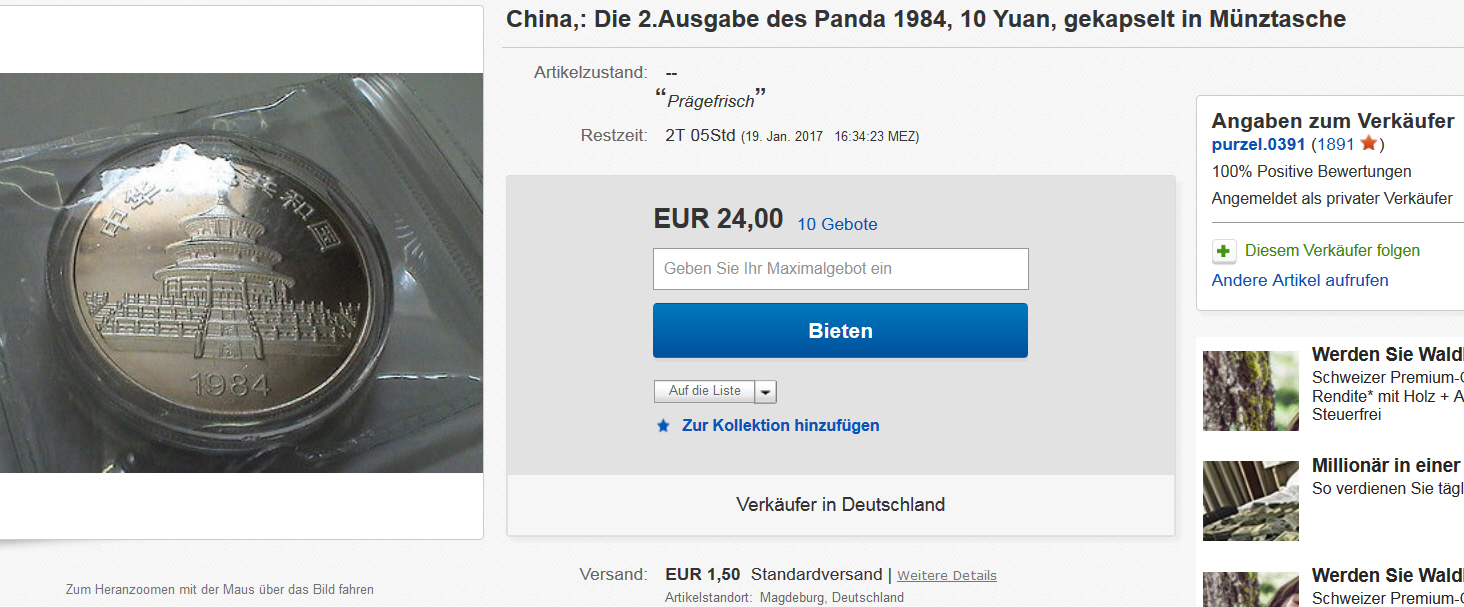Open Weitere Details shipping link

[x=947, y=576]
